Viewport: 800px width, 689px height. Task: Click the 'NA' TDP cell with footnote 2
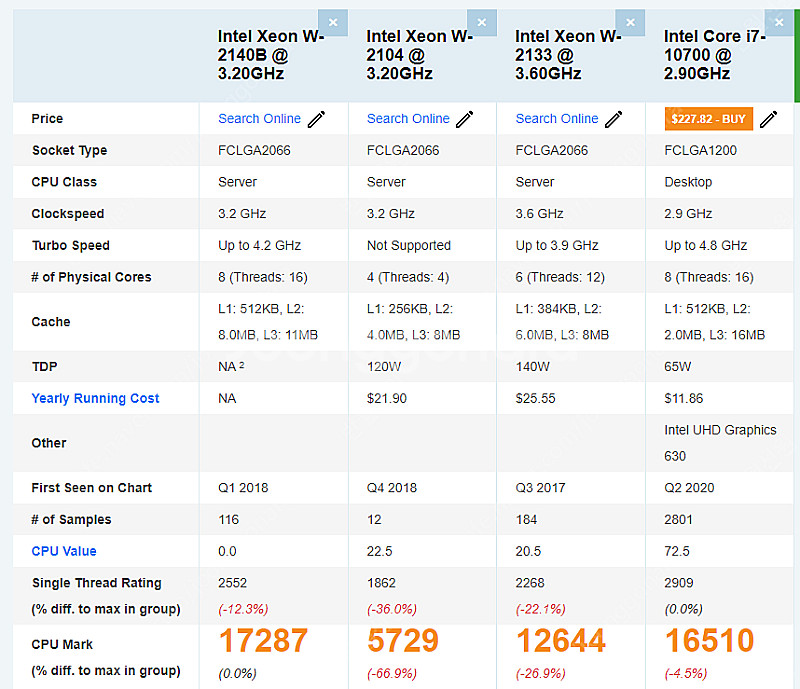[x=231, y=367]
